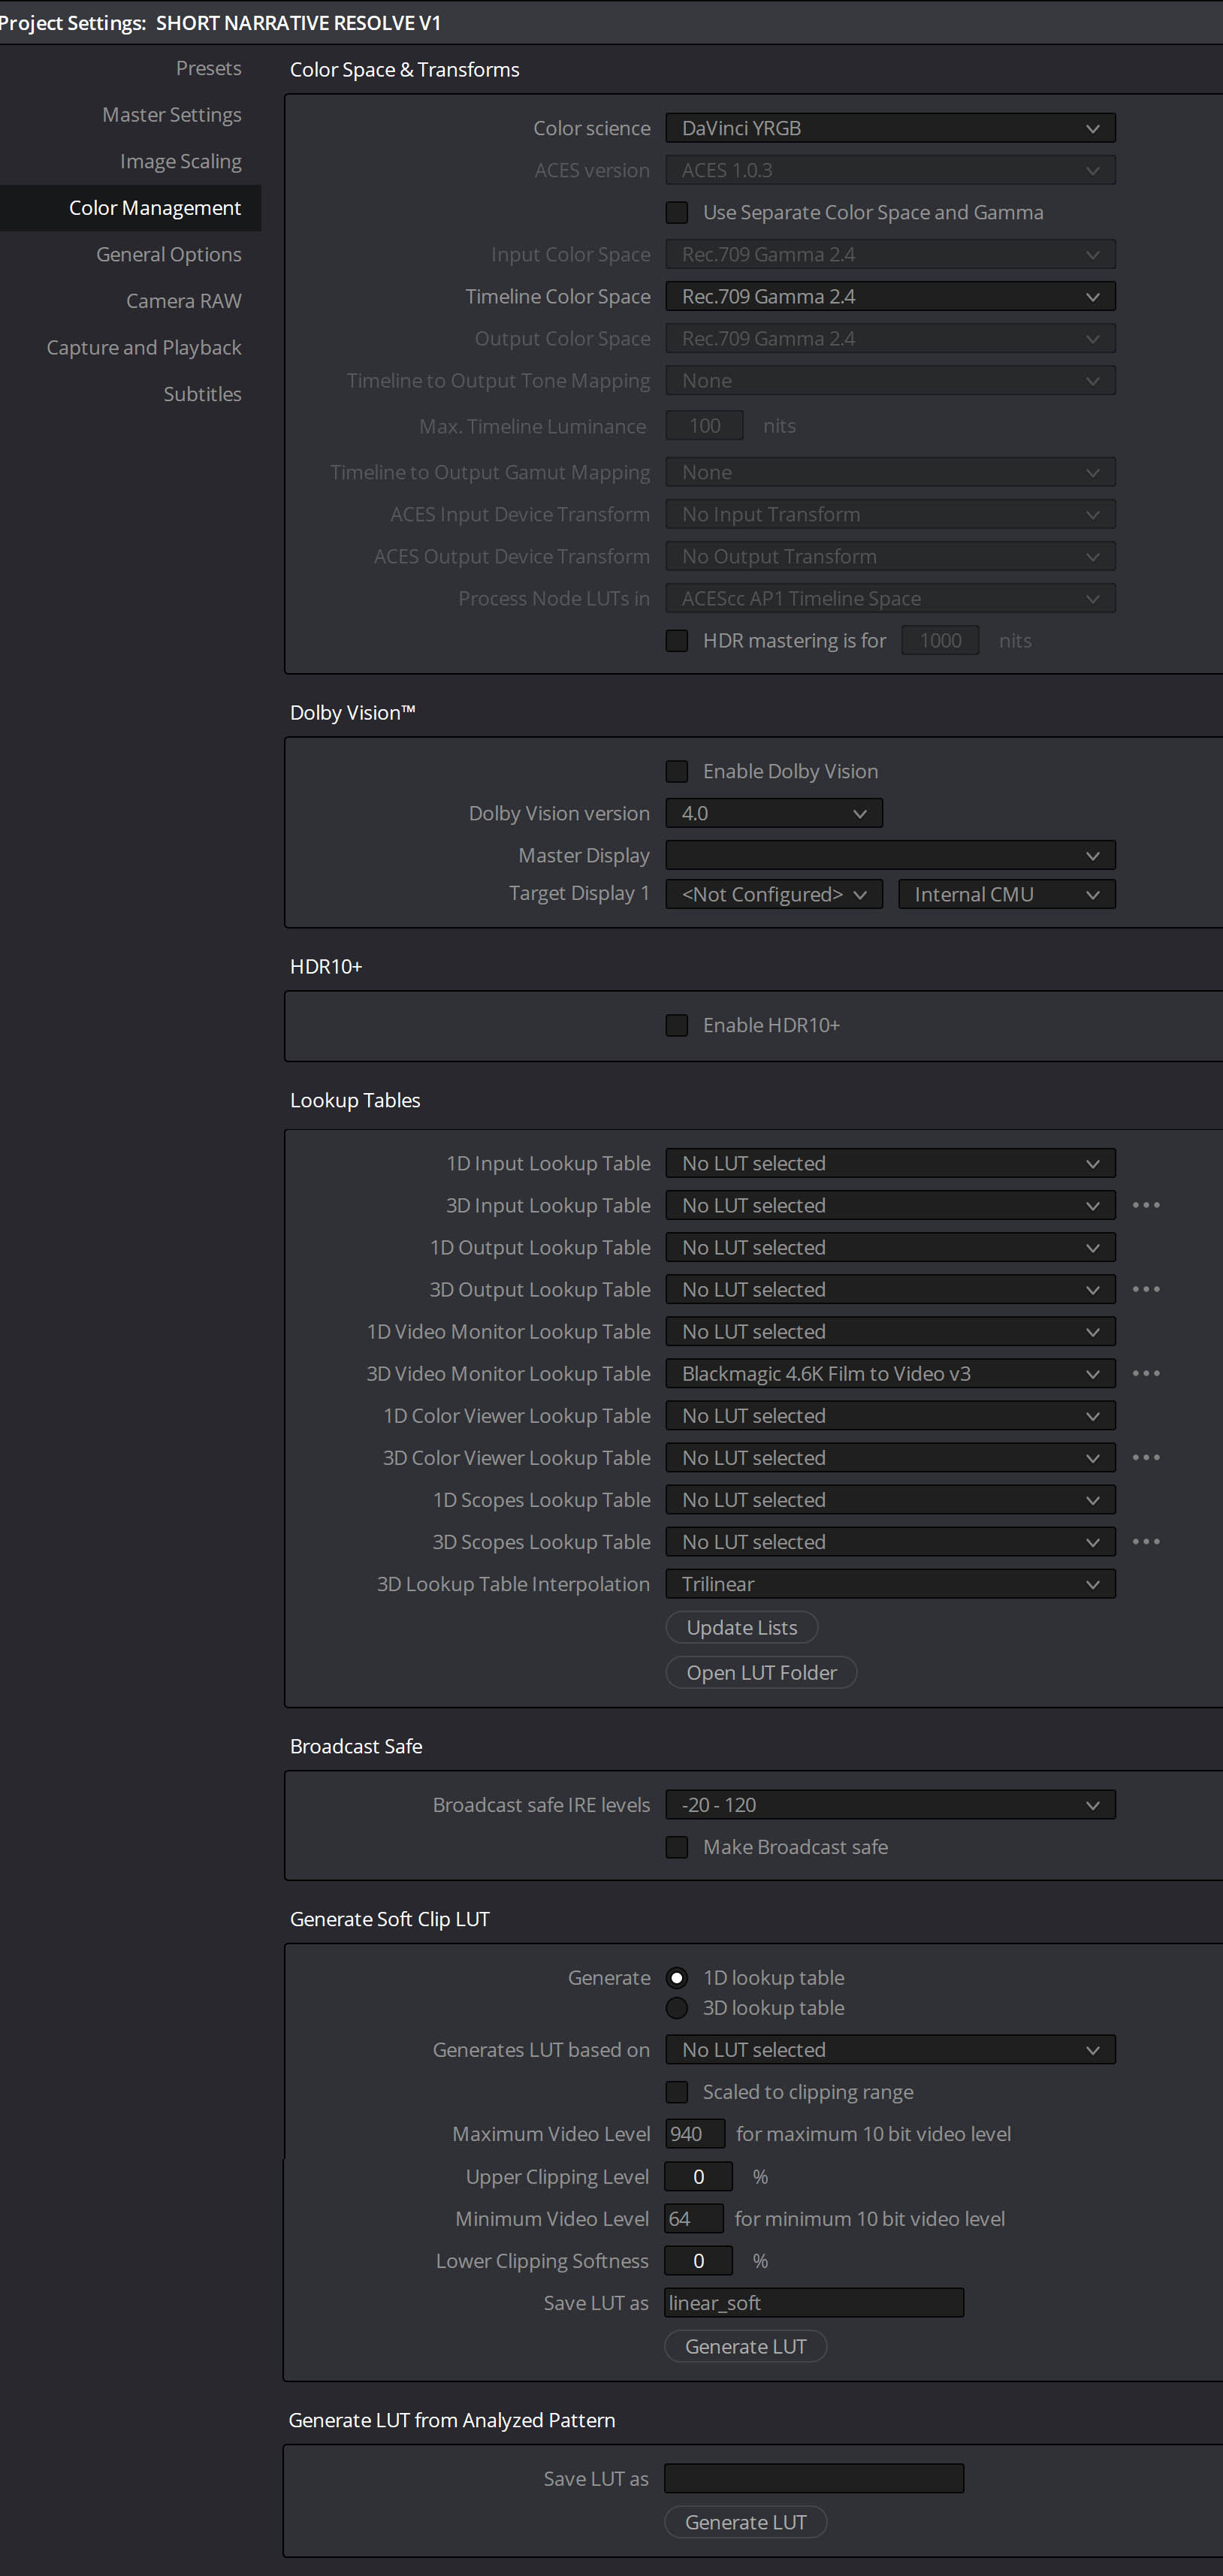Open 1D Input Lookup Table dropdown
Image resolution: width=1223 pixels, height=2576 pixels.
tap(890, 1163)
